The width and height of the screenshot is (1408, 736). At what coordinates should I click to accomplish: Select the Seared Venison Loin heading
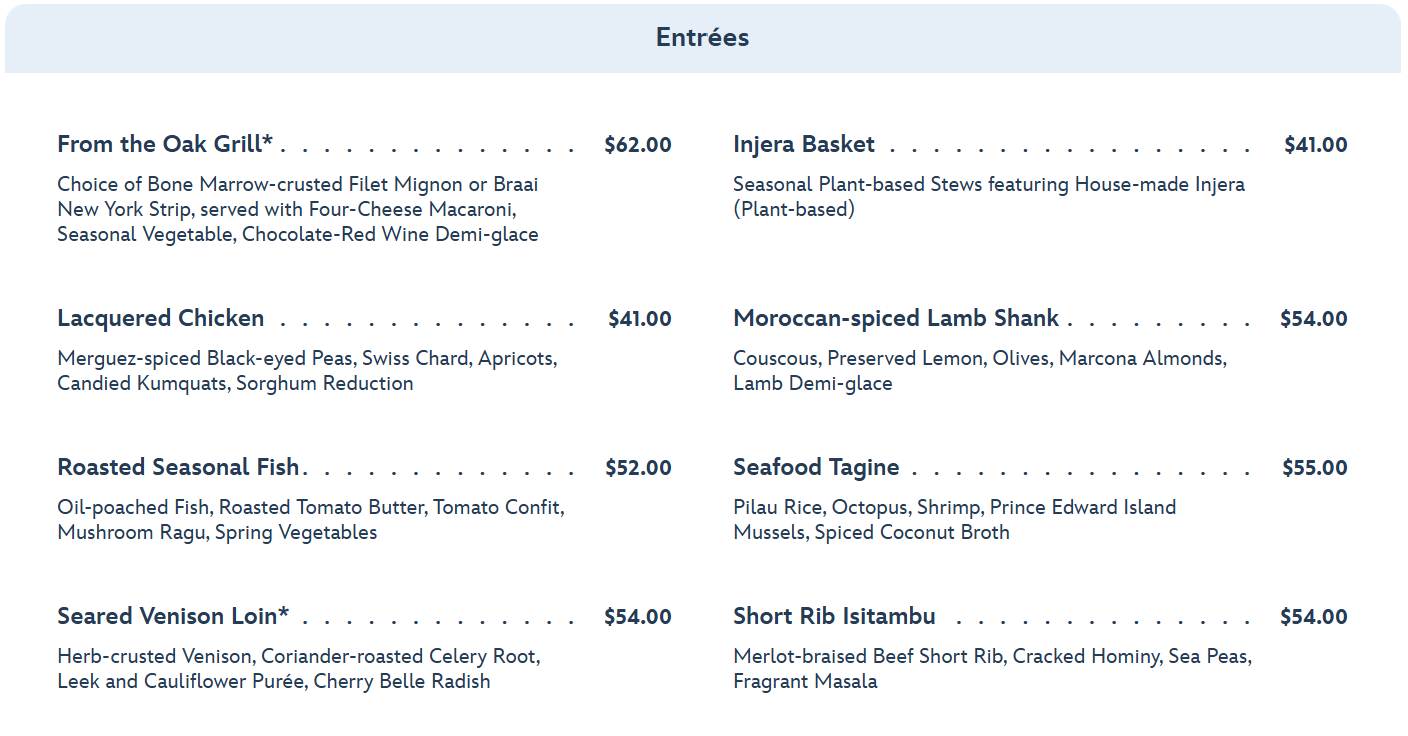pyautogui.click(x=172, y=616)
